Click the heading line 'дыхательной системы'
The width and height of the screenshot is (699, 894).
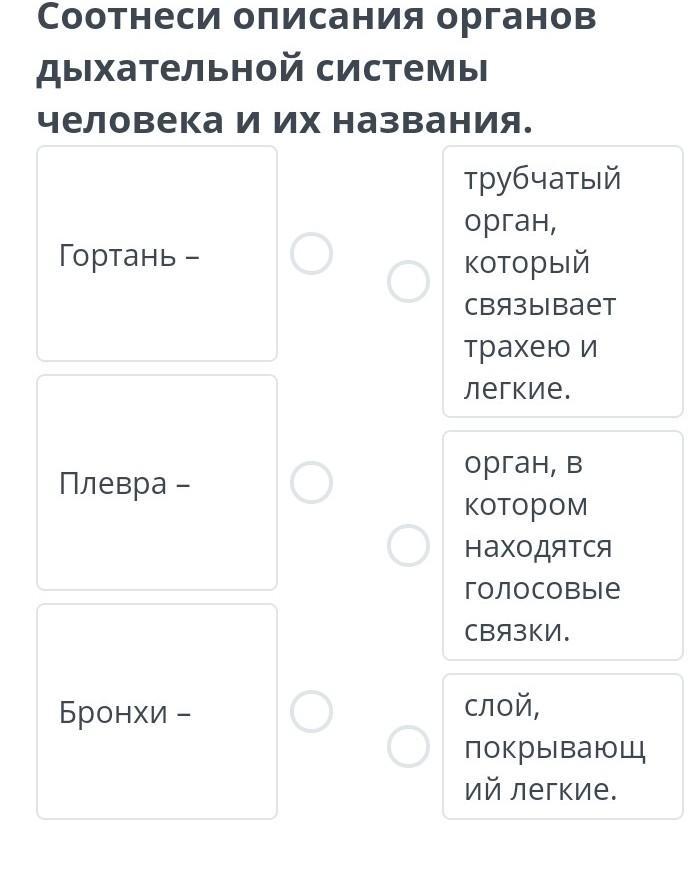tap(262, 69)
